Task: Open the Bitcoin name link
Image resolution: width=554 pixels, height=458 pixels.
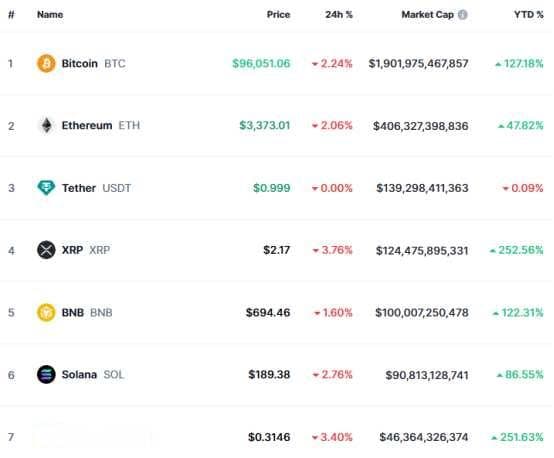Action: point(79,64)
